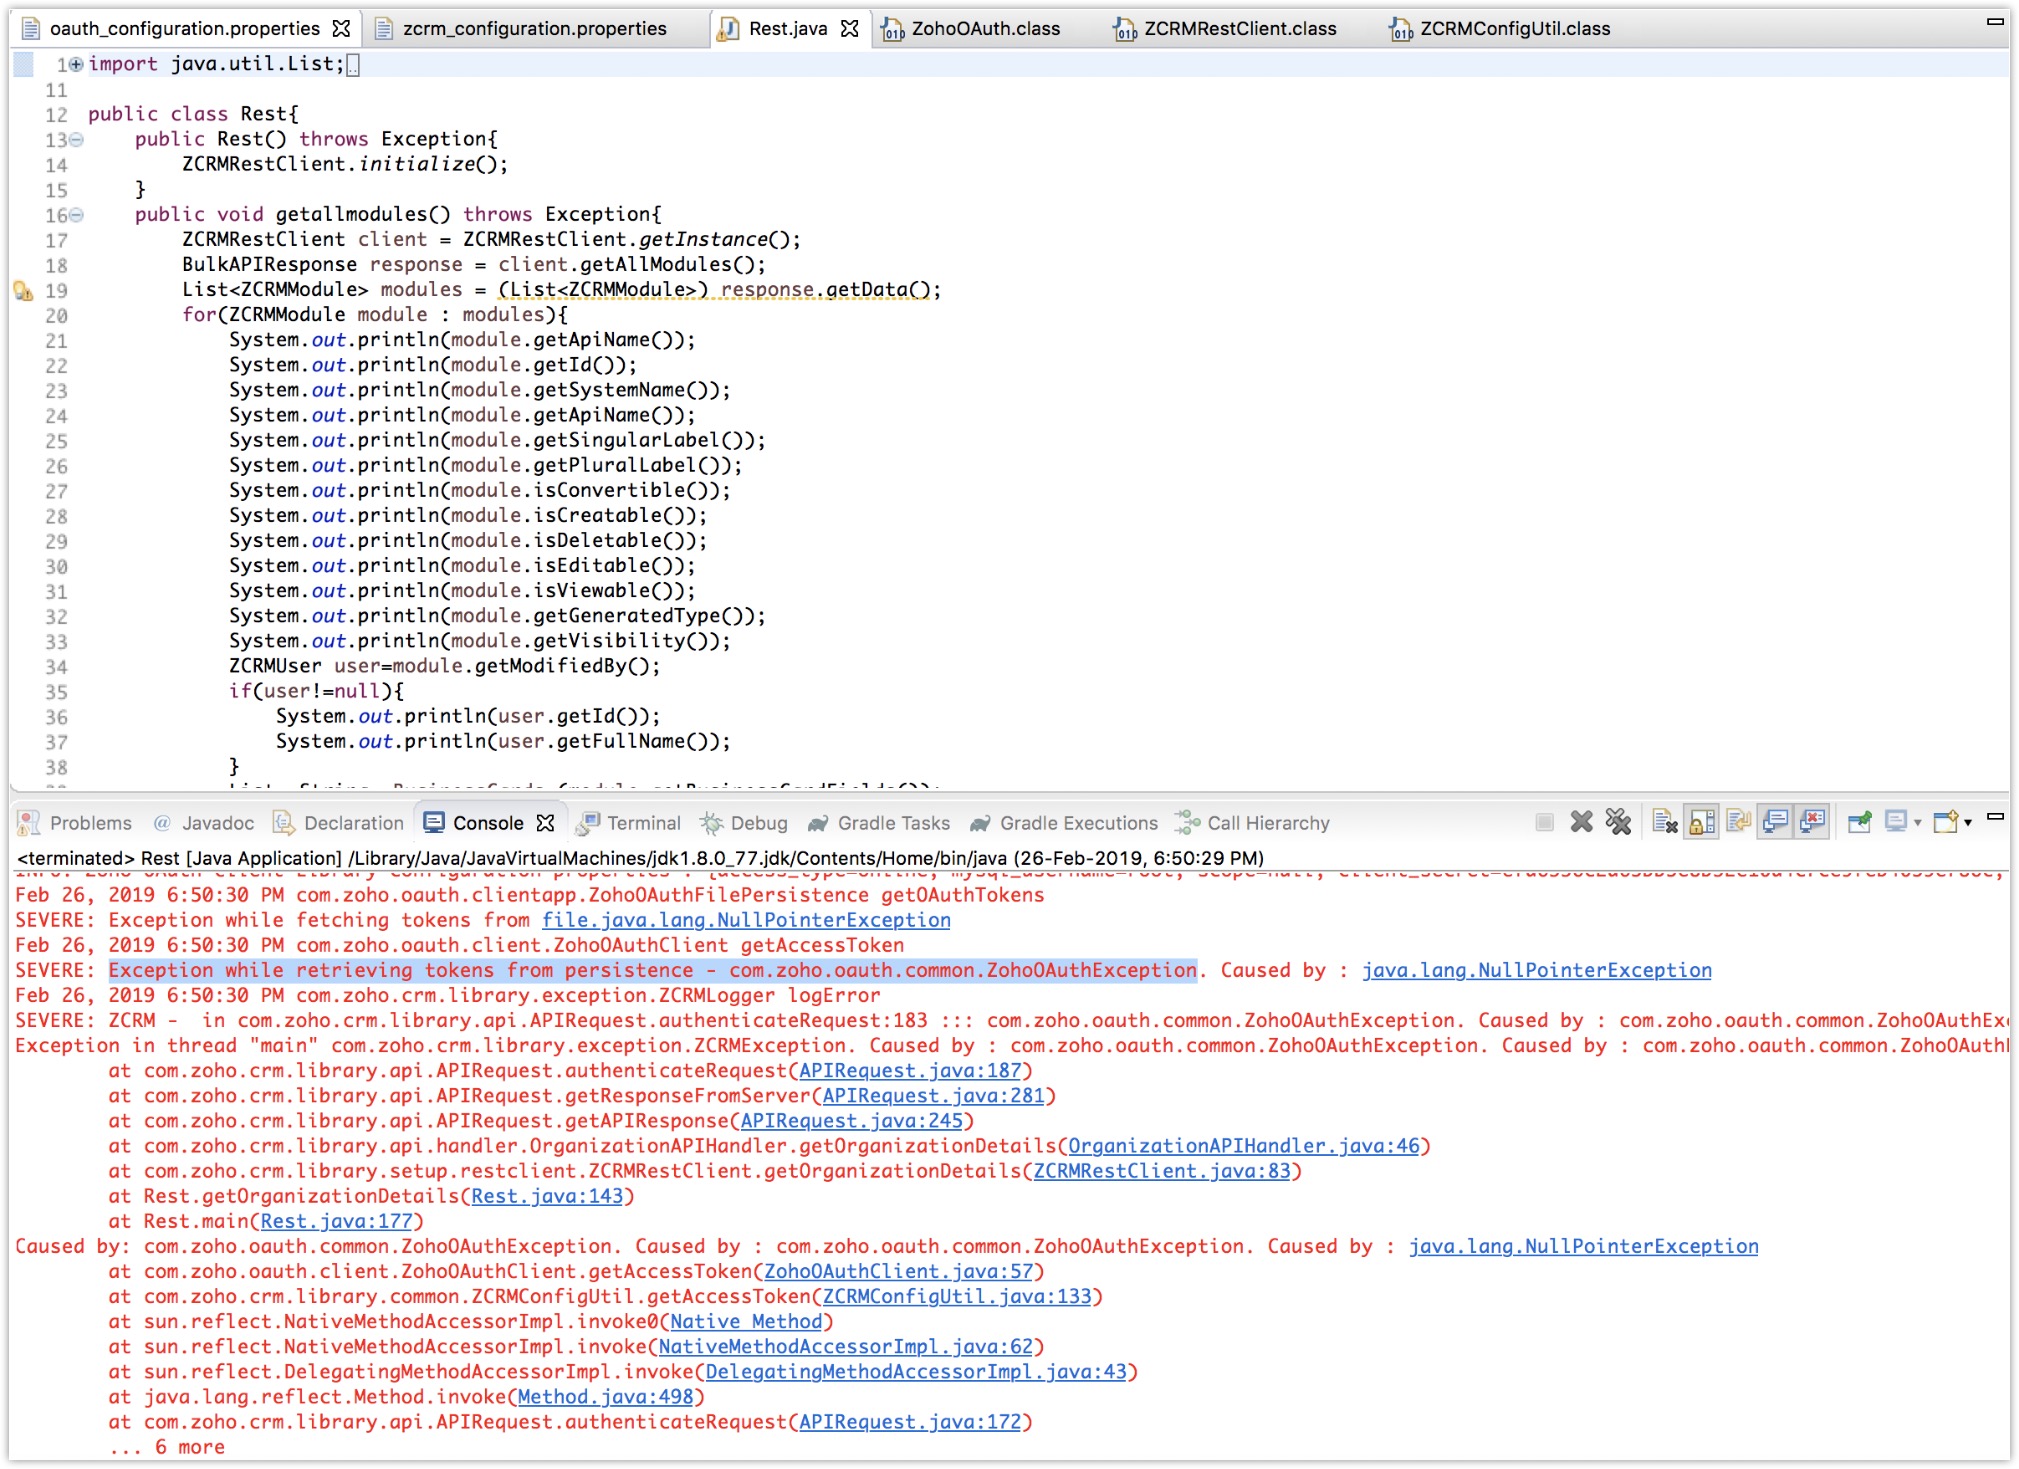Viewport: 2019px width, 1469px height.
Task: Close the oauth_configuration.properties tab
Action: coord(341,29)
